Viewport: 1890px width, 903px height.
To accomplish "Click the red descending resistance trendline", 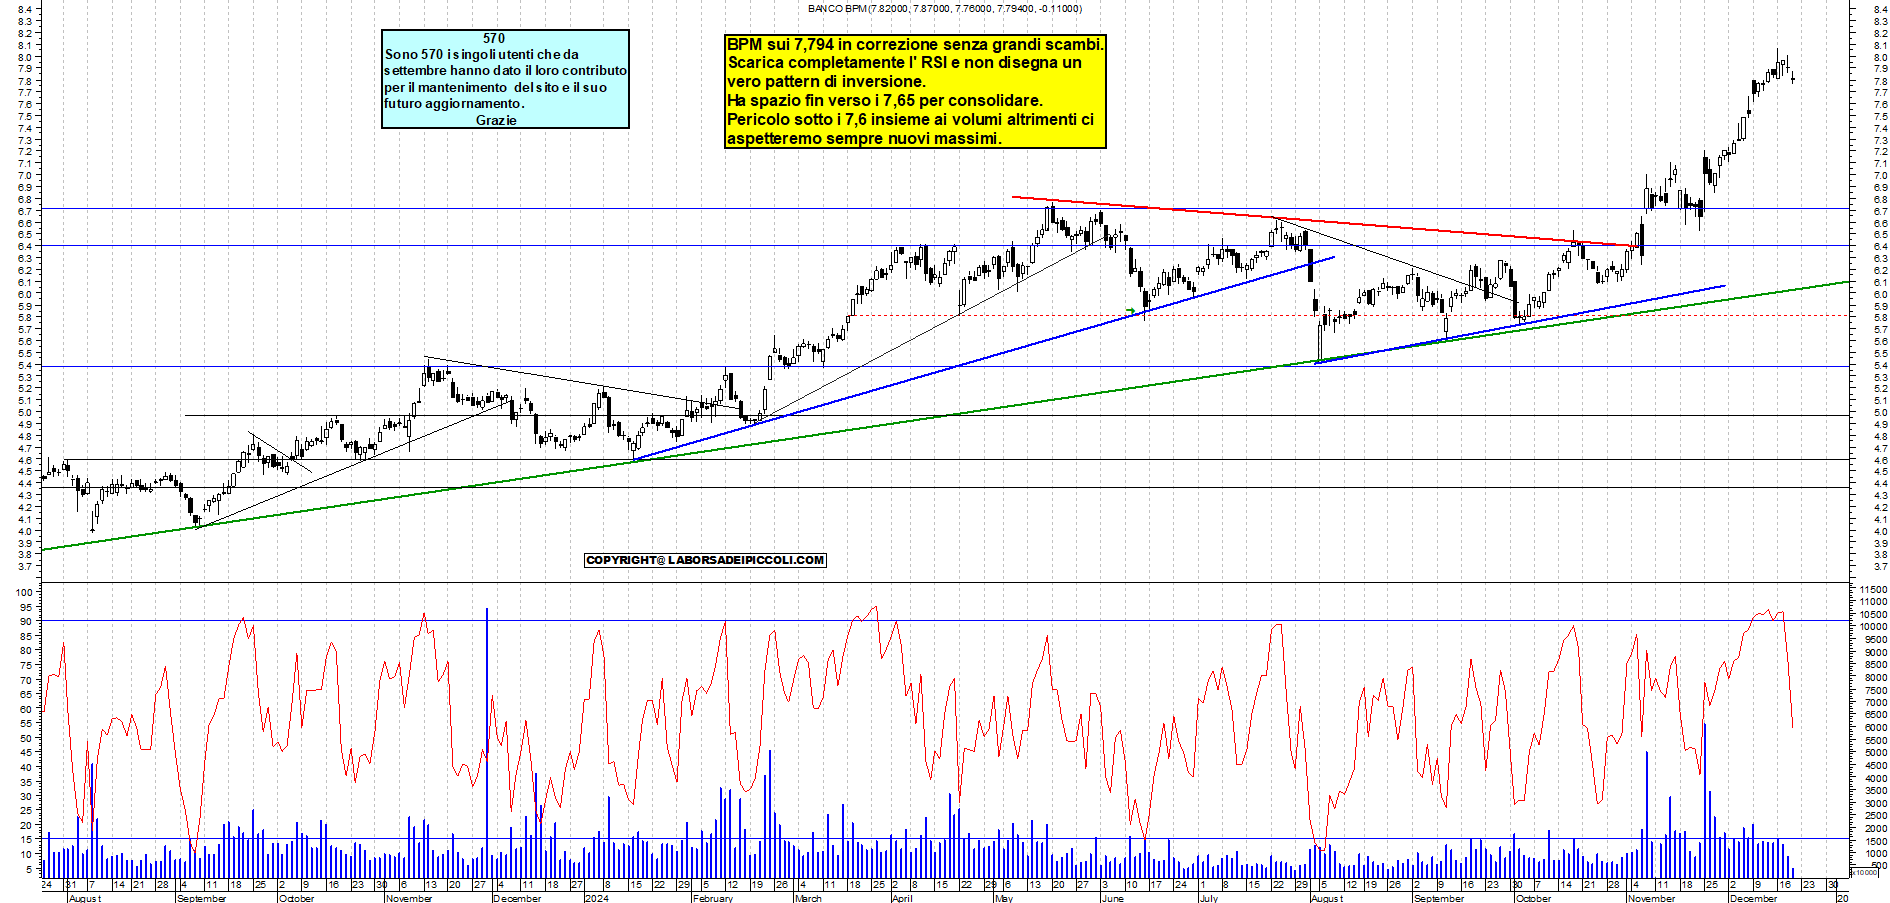I will coord(1325,221).
